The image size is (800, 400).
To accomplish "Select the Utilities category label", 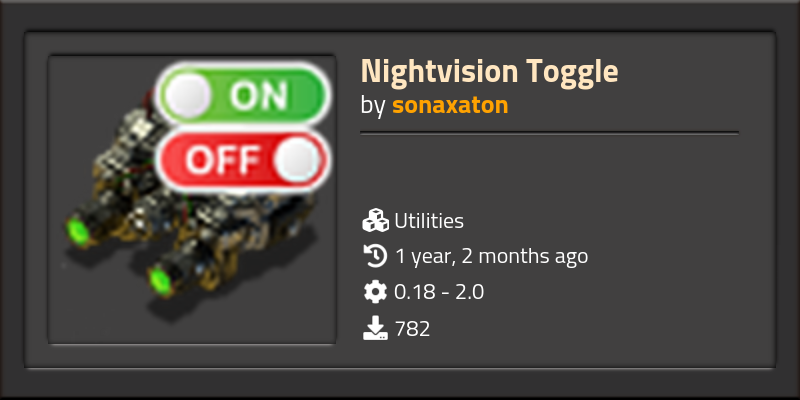I will pos(429,221).
